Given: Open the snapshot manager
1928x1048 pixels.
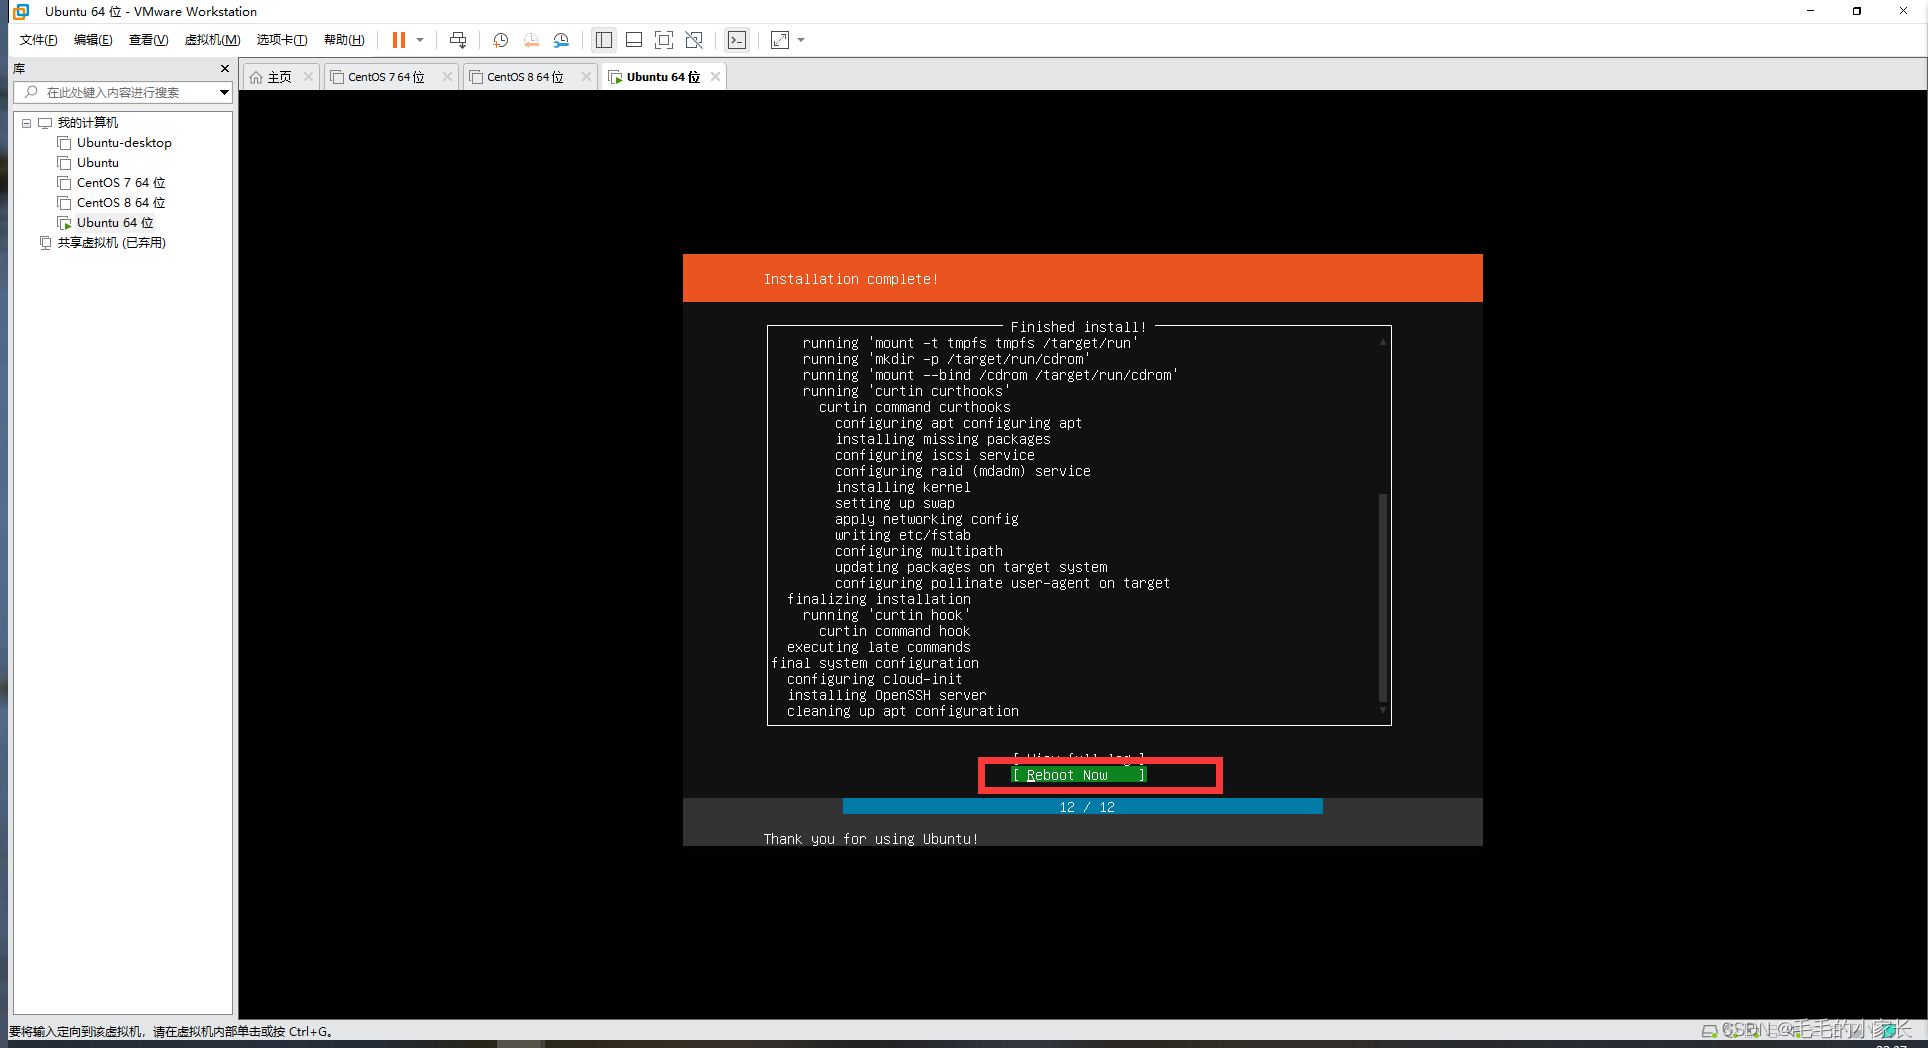Looking at the screenshot, I should tap(561, 40).
